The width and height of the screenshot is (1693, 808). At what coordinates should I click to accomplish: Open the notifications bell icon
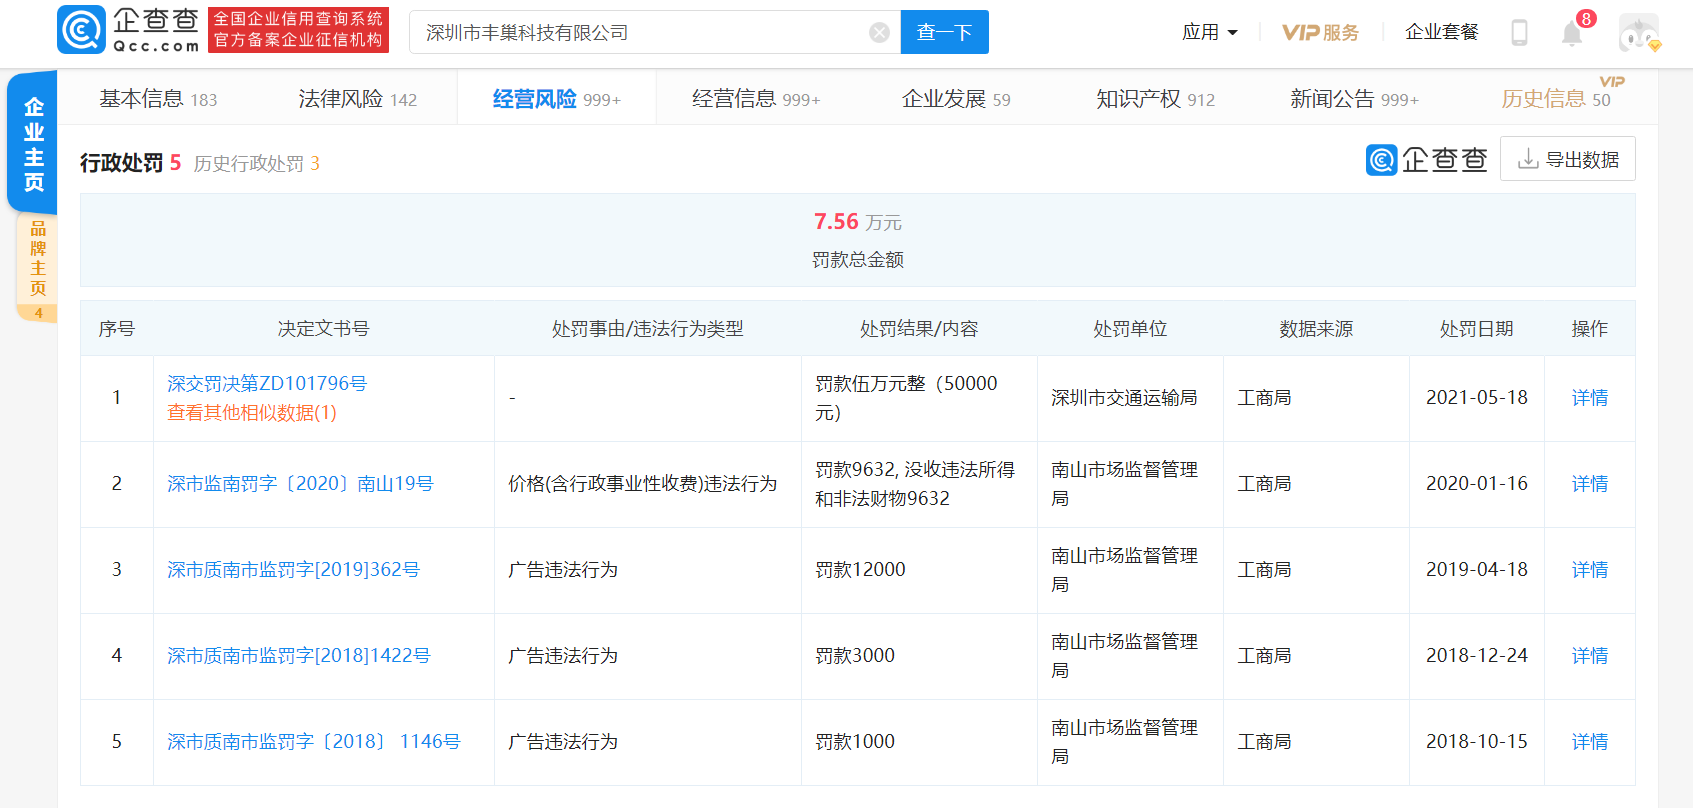pyautogui.click(x=1572, y=33)
